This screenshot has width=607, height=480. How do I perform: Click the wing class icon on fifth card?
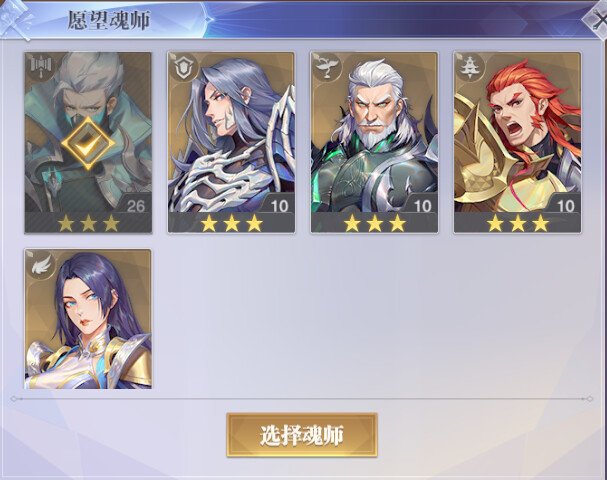(41, 265)
